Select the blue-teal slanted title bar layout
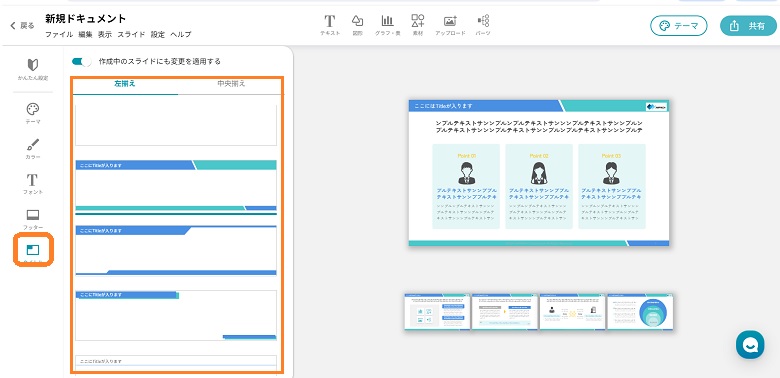The width and height of the screenshot is (780, 378). point(176,185)
